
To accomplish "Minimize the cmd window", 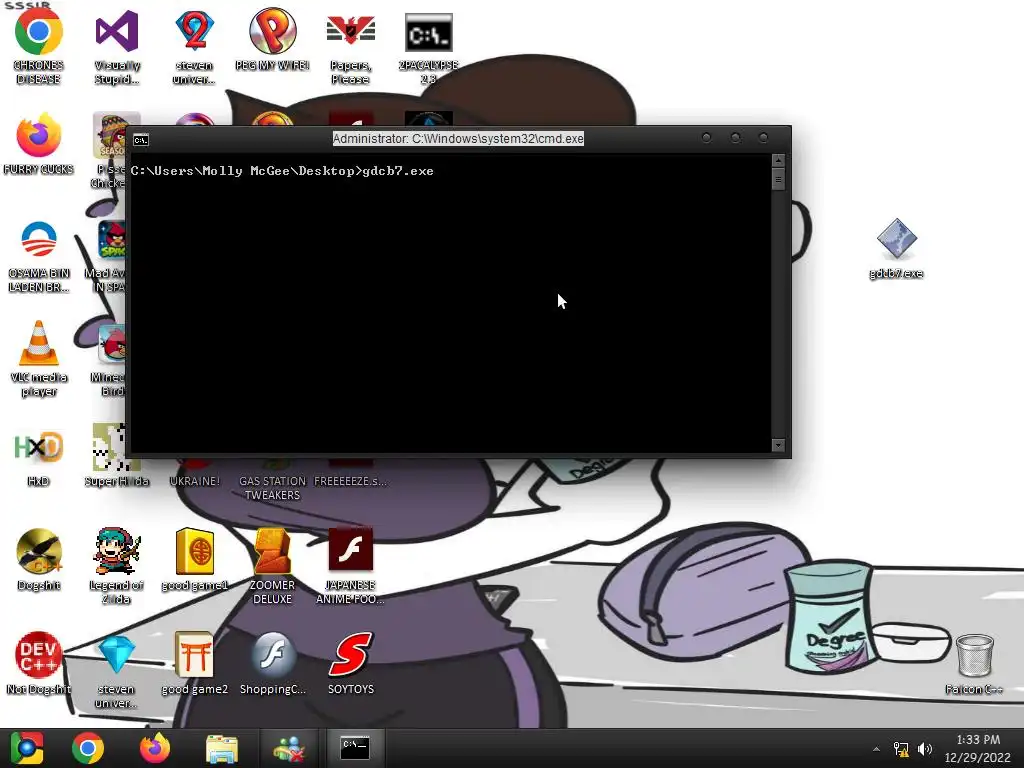I will click(707, 138).
